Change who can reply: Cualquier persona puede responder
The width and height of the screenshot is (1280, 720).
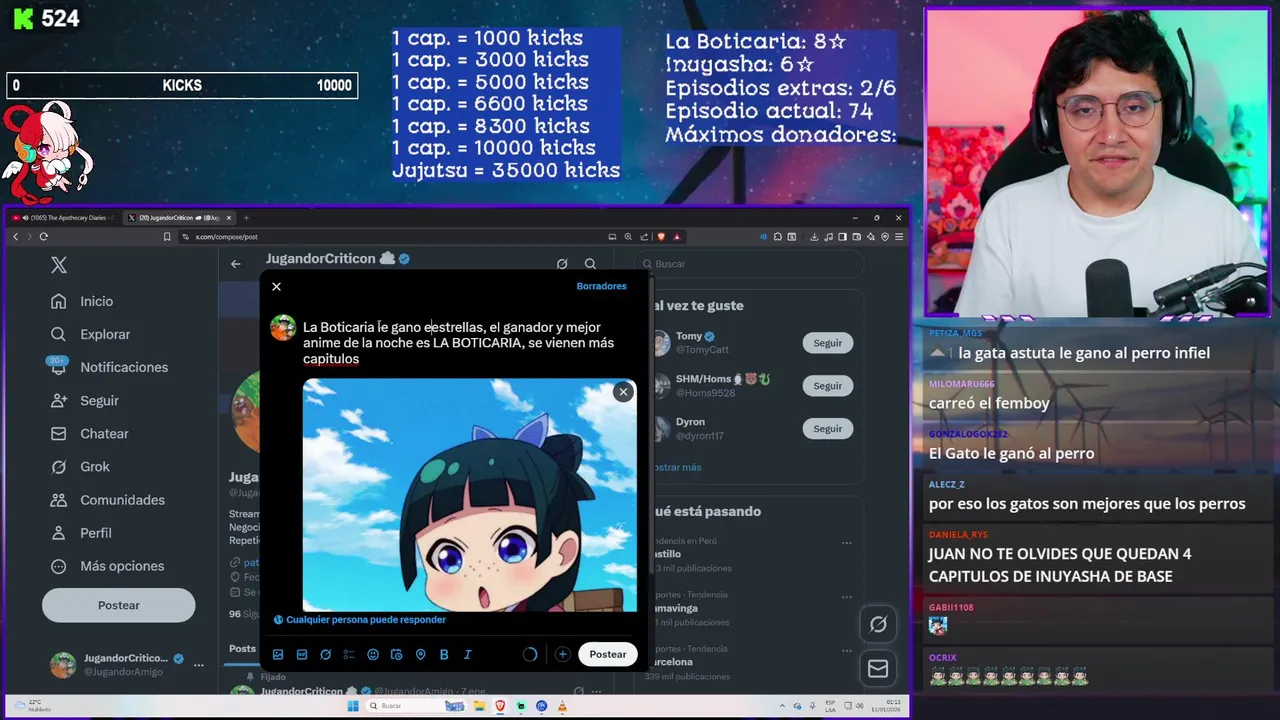[x=360, y=620]
